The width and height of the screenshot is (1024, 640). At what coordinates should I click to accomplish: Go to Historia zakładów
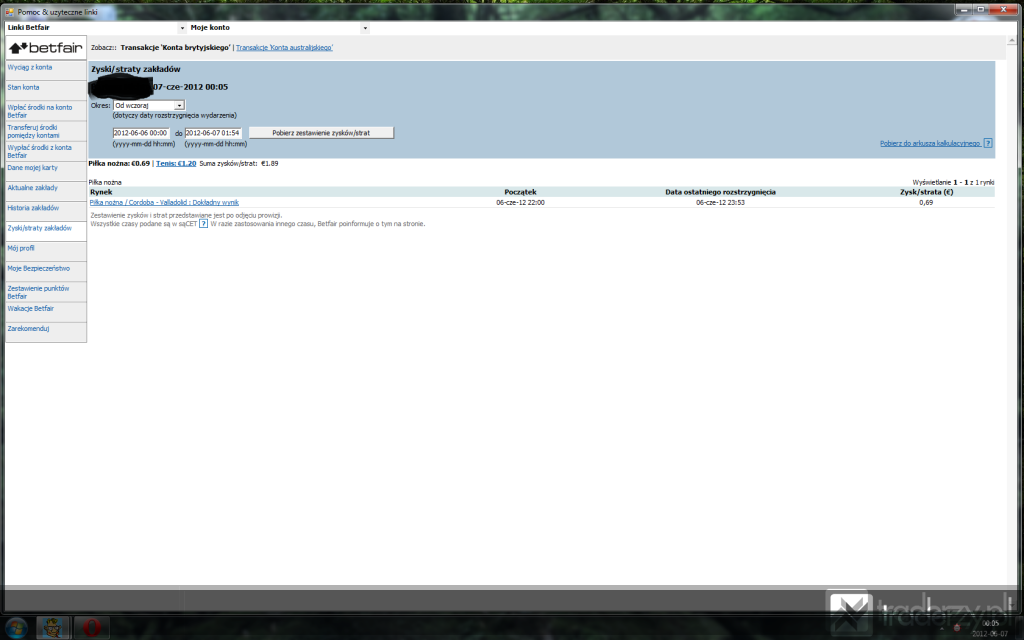click(x=33, y=208)
